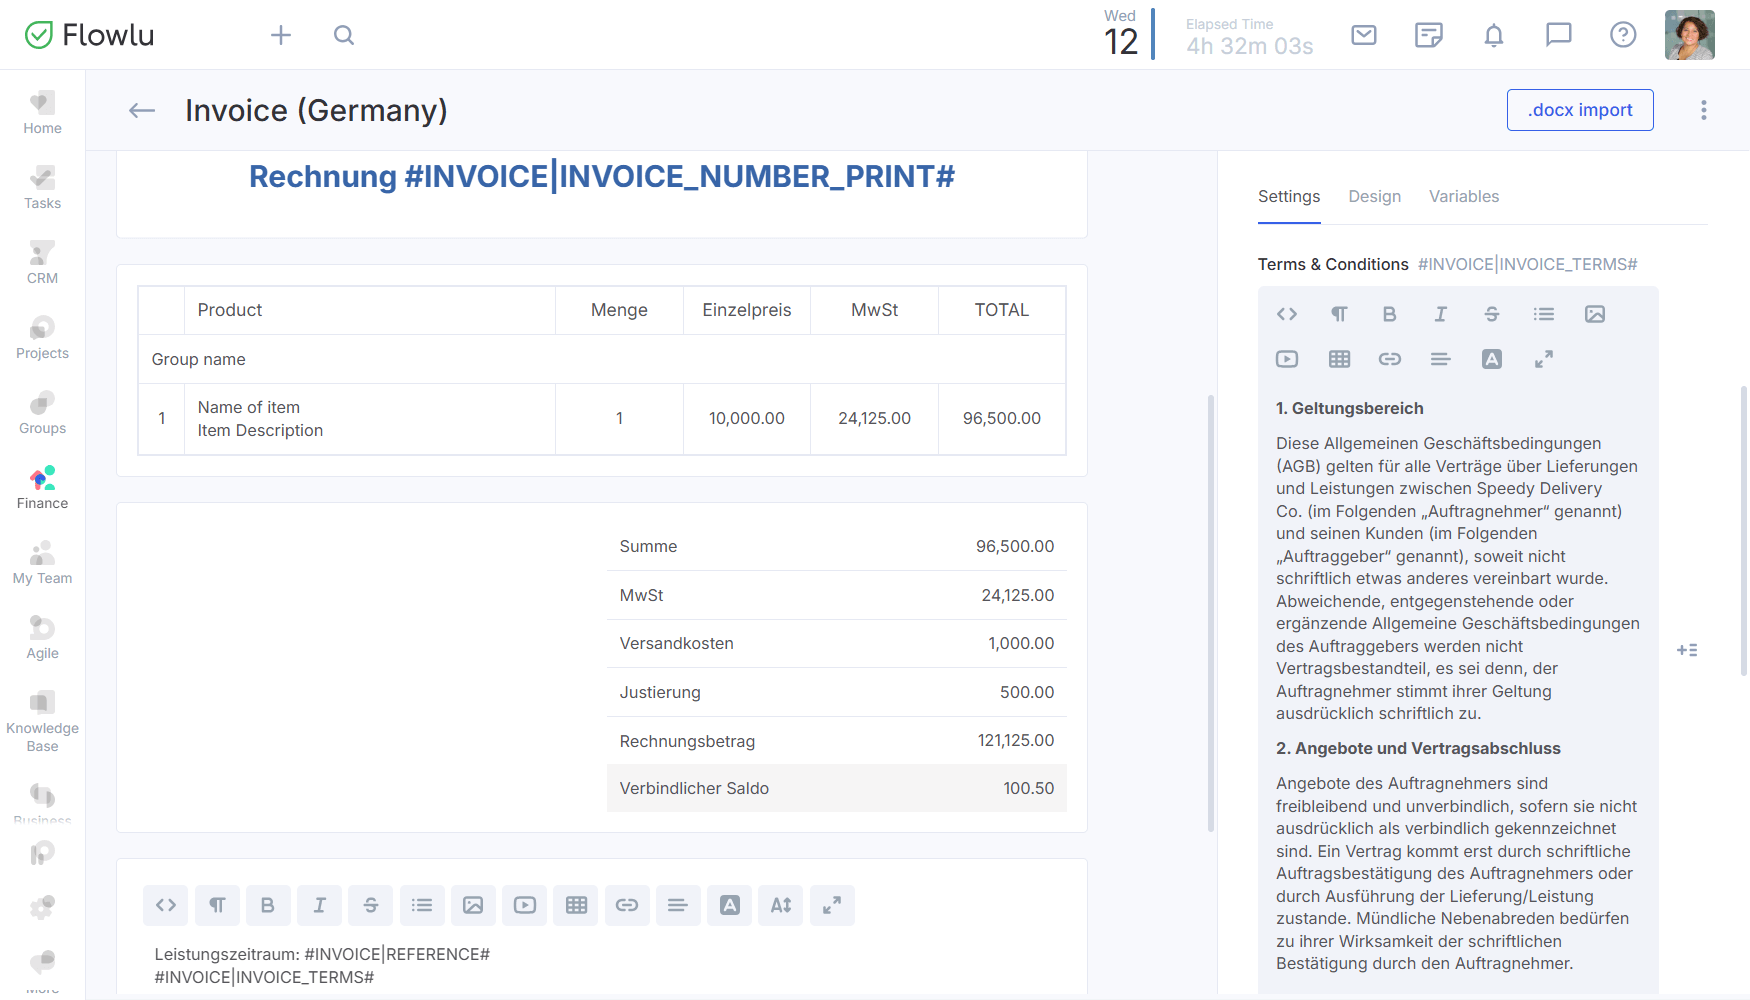Open text color in Terms editor

pos(1491,359)
